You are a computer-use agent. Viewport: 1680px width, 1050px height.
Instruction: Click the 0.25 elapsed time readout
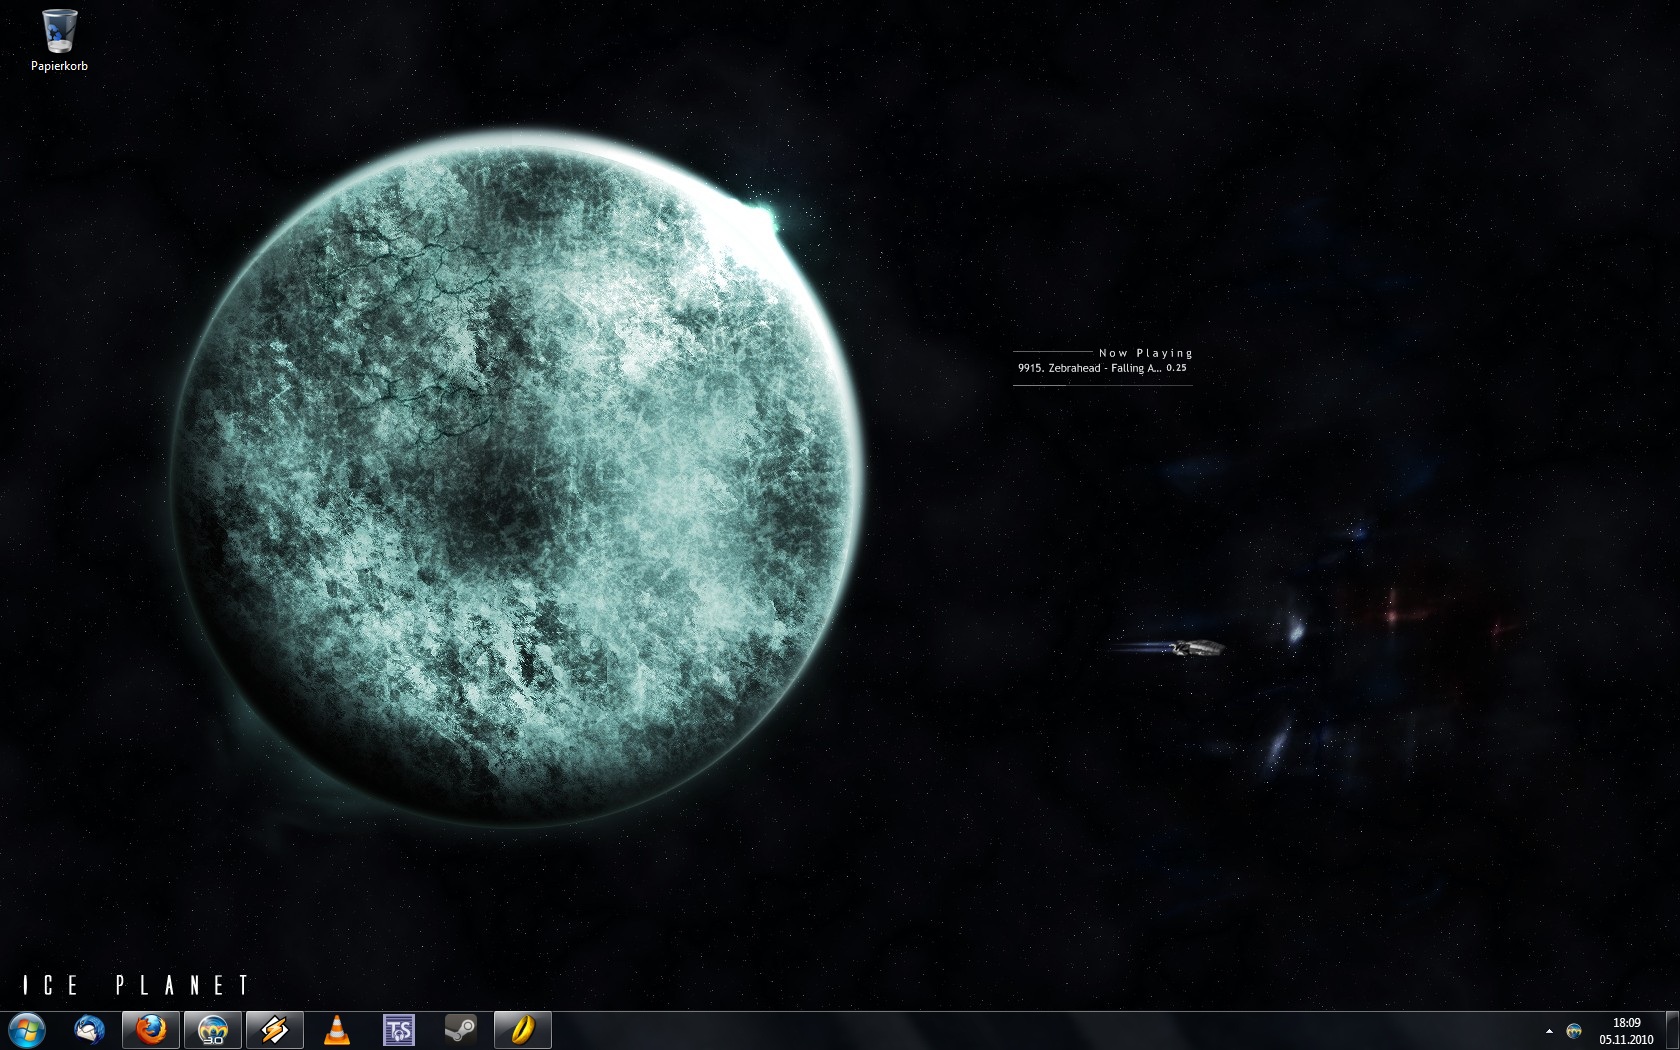point(1176,368)
